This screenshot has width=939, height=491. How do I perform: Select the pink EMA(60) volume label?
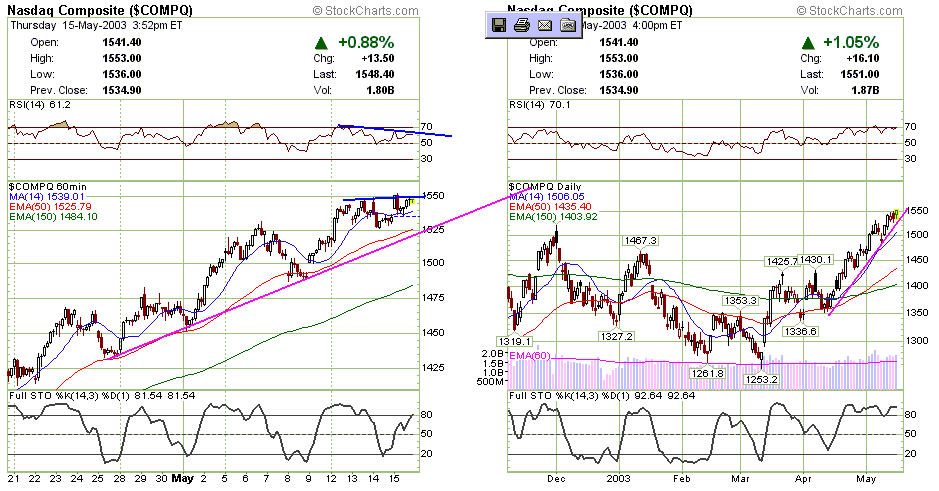tap(529, 356)
